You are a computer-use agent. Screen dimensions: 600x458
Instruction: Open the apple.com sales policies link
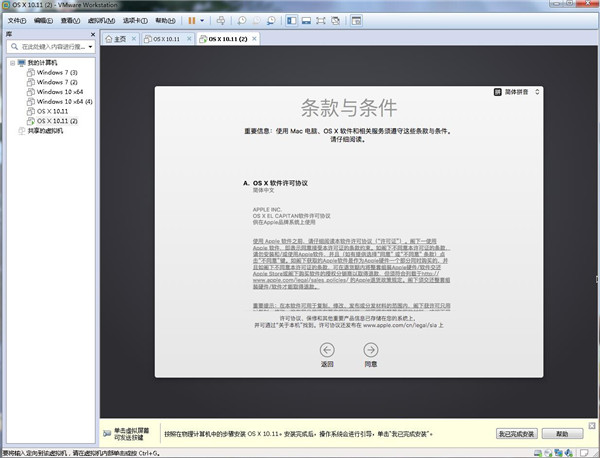click(x=300, y=280)
